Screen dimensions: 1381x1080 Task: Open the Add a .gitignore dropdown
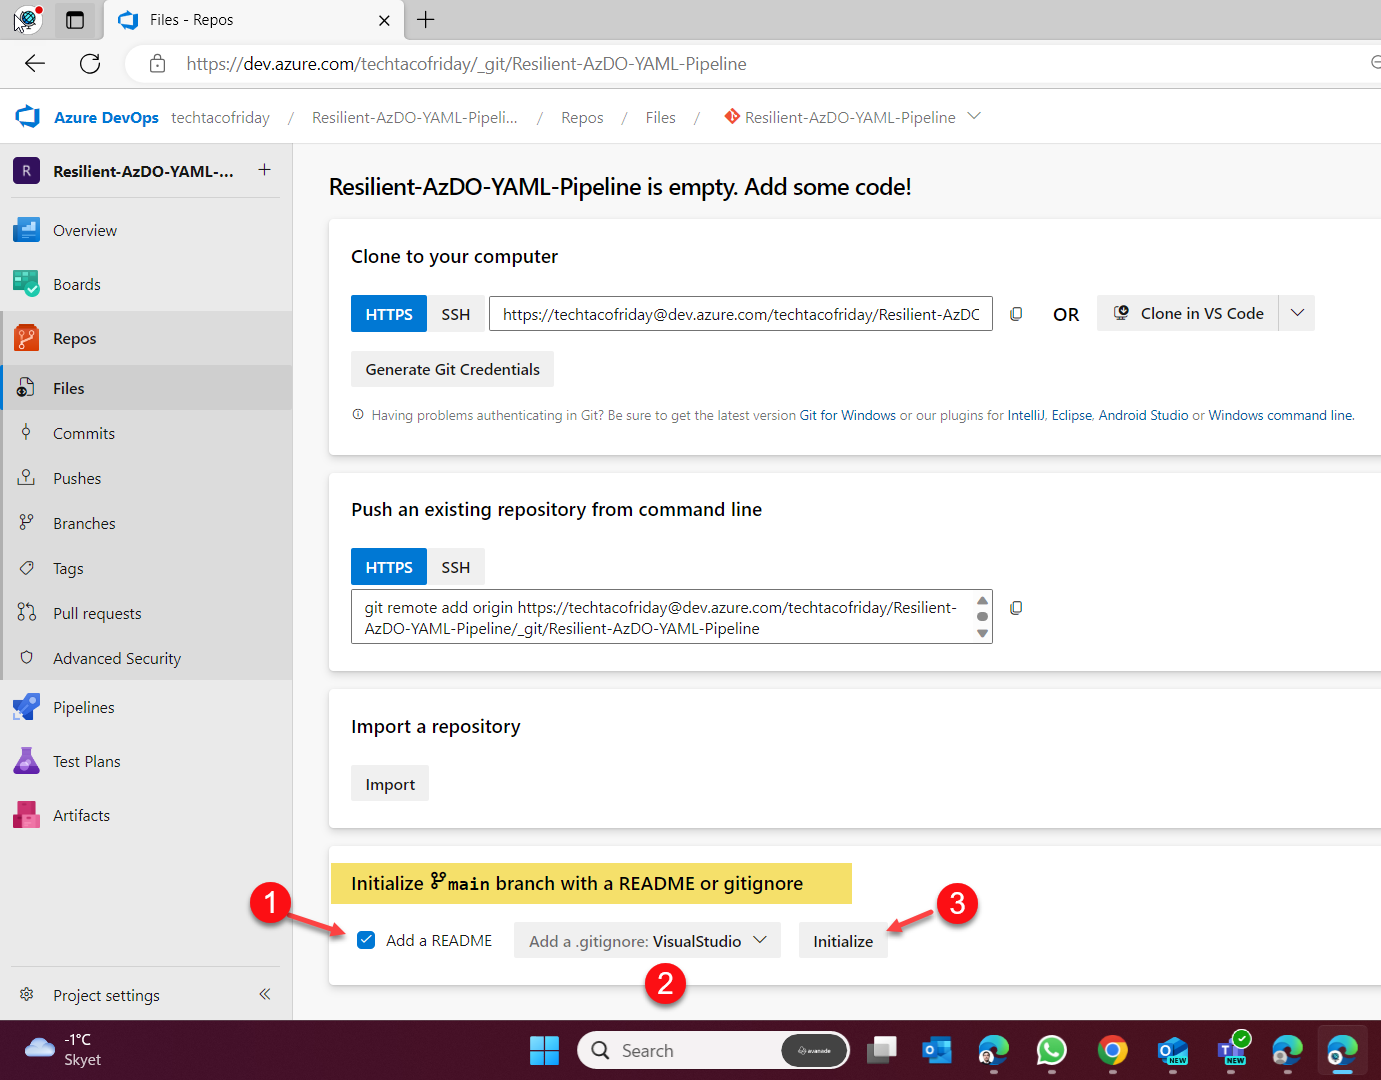pyautogui.click(x=647, y=941)
